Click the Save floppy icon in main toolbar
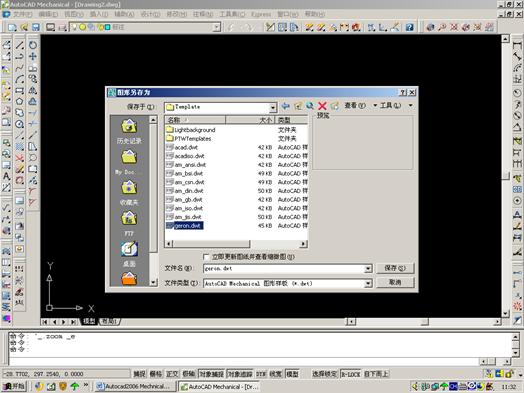524x393 pixels. click(35, 27)
